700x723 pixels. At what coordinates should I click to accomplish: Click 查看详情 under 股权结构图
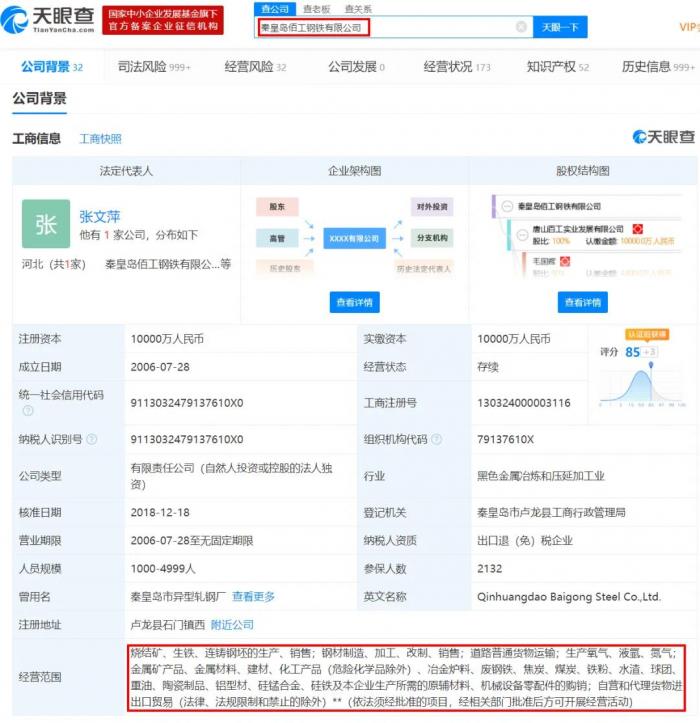click(582, 302)
